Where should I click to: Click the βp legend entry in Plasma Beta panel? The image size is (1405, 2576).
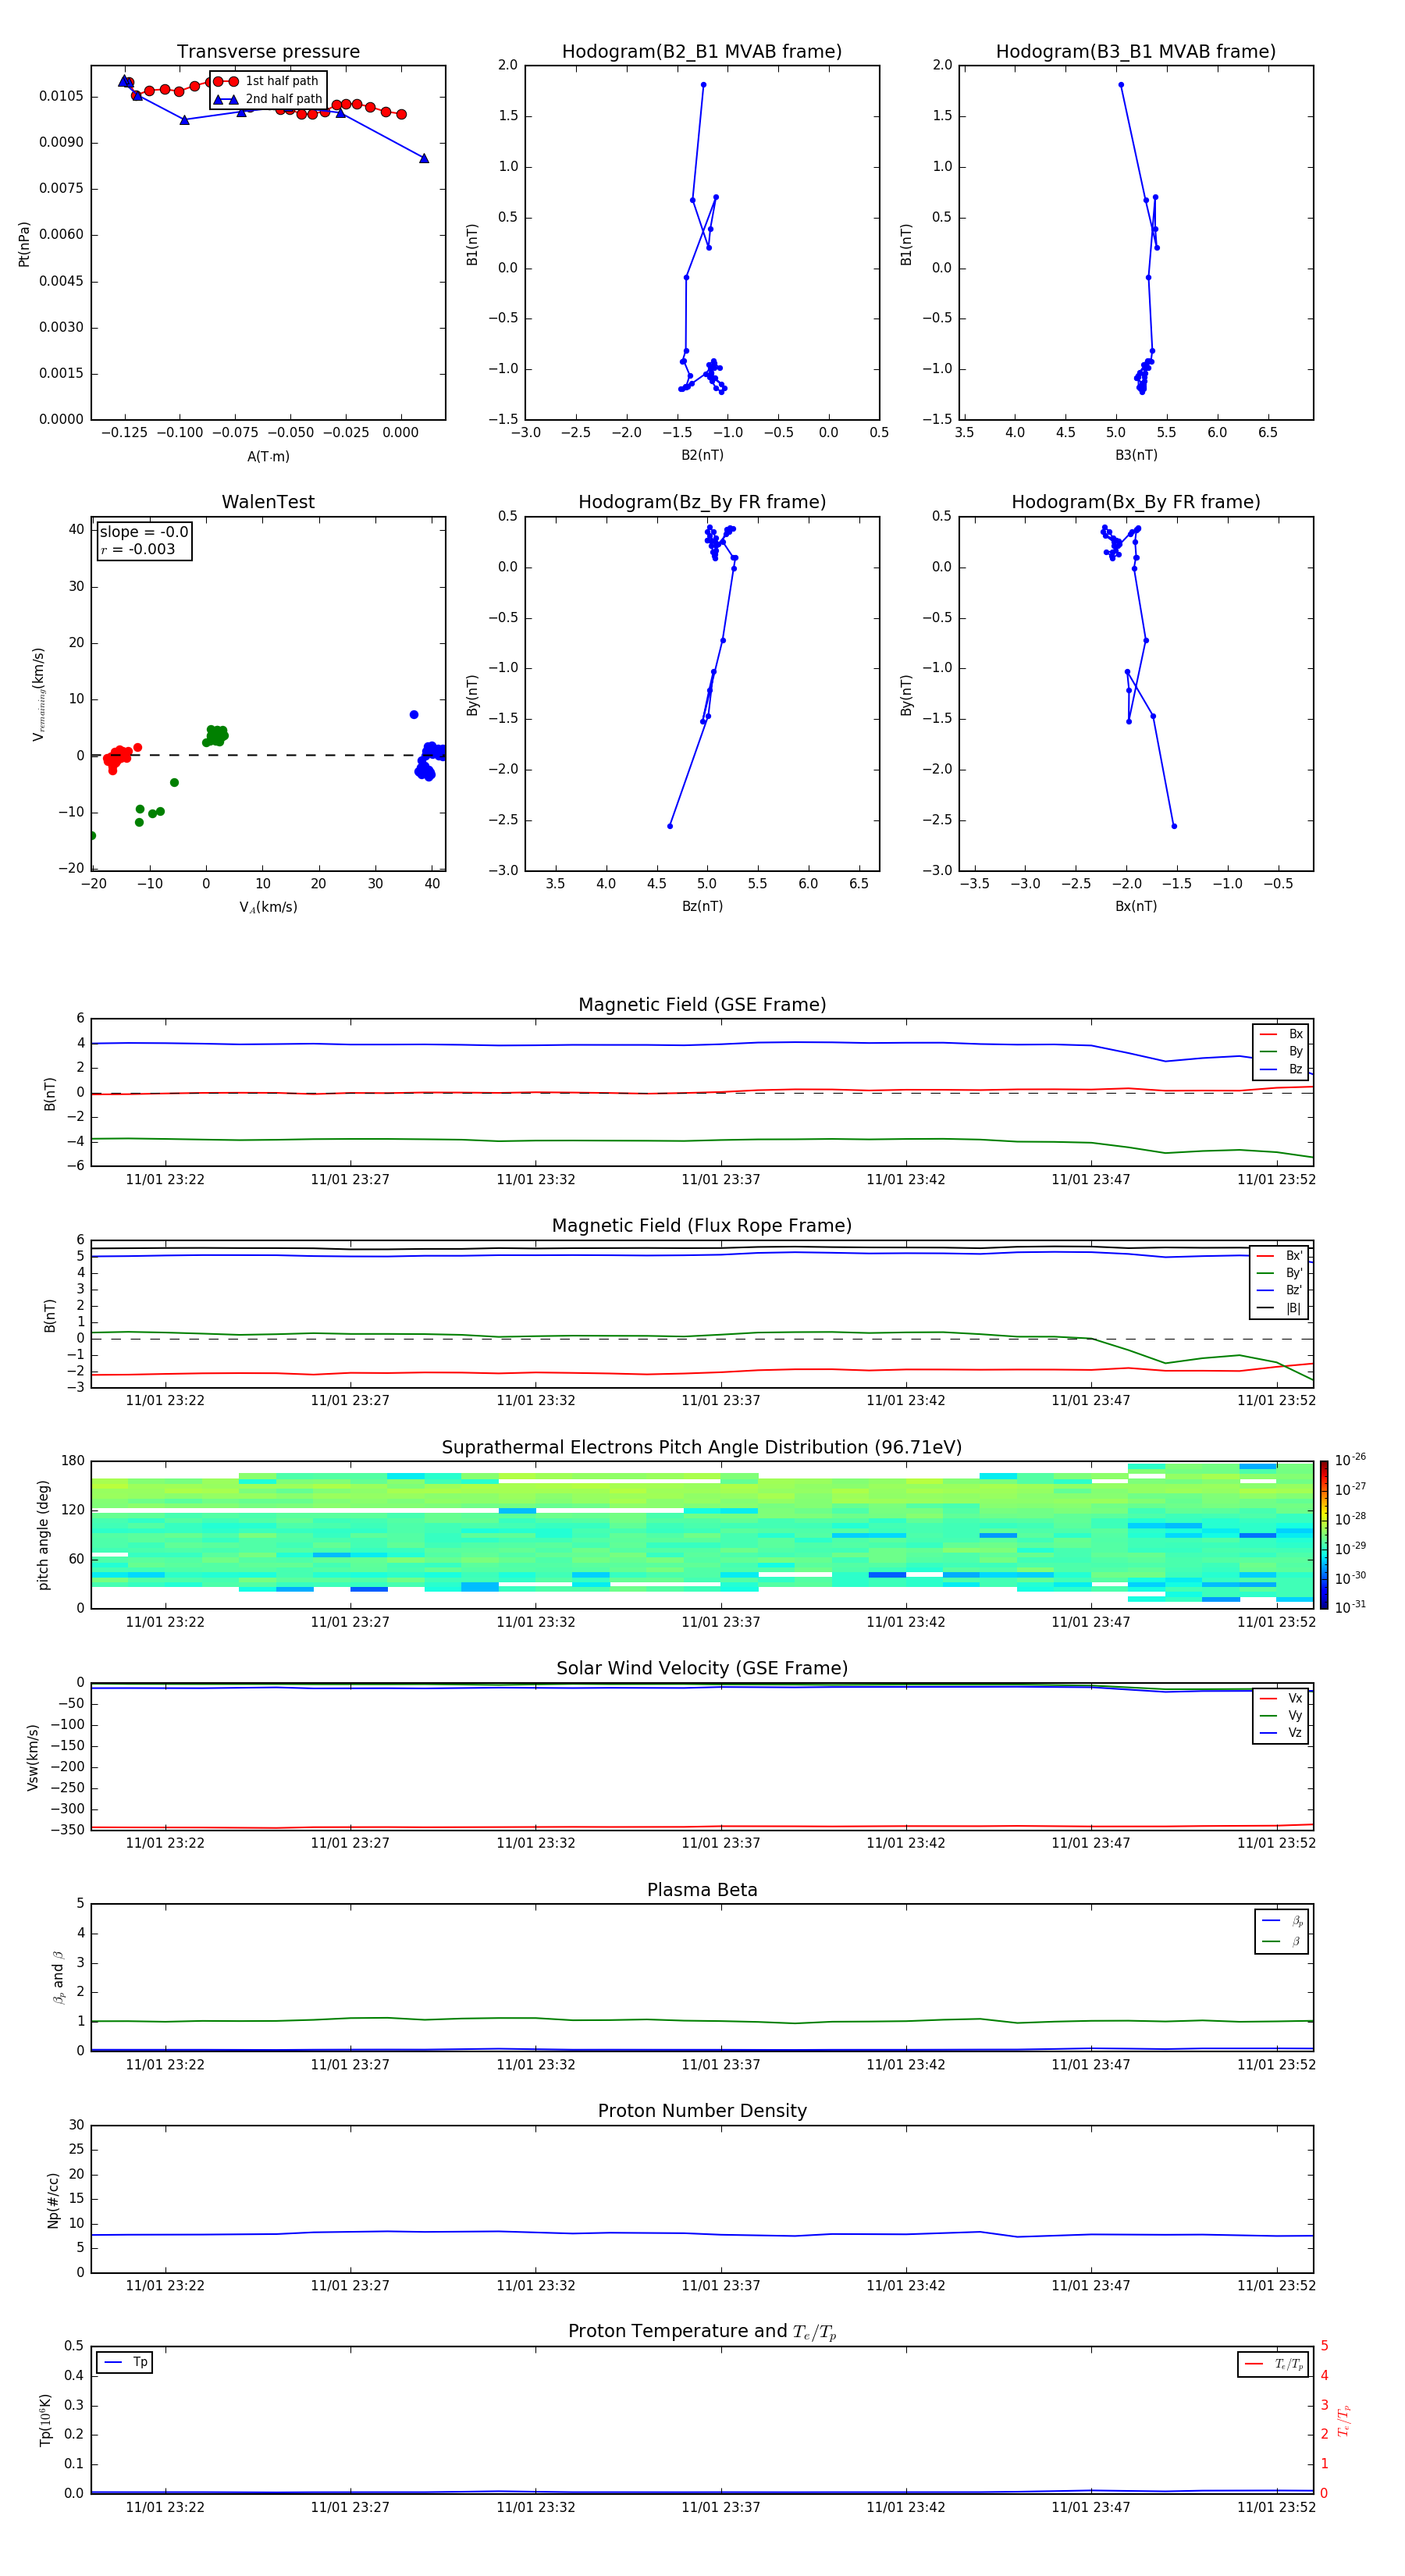1282,1921
